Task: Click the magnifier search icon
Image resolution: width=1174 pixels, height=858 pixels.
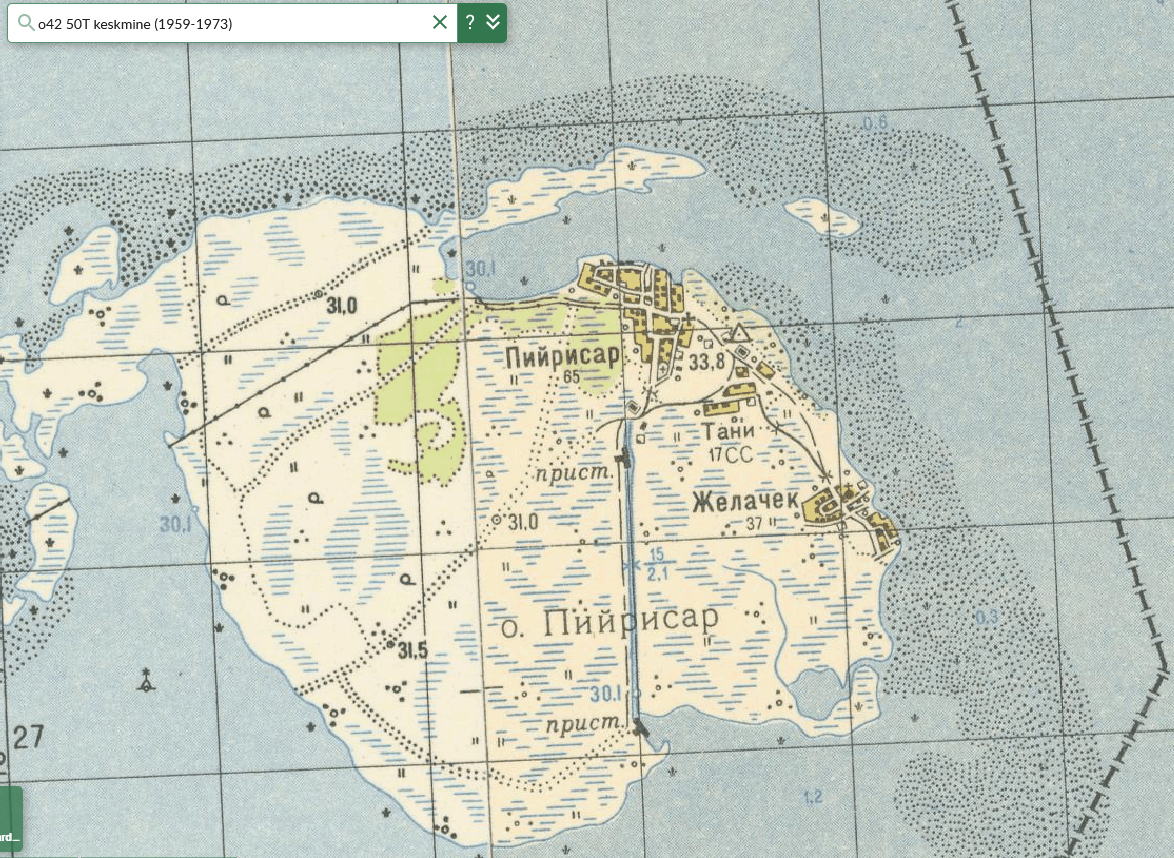Action: click(x=25, y=22)
